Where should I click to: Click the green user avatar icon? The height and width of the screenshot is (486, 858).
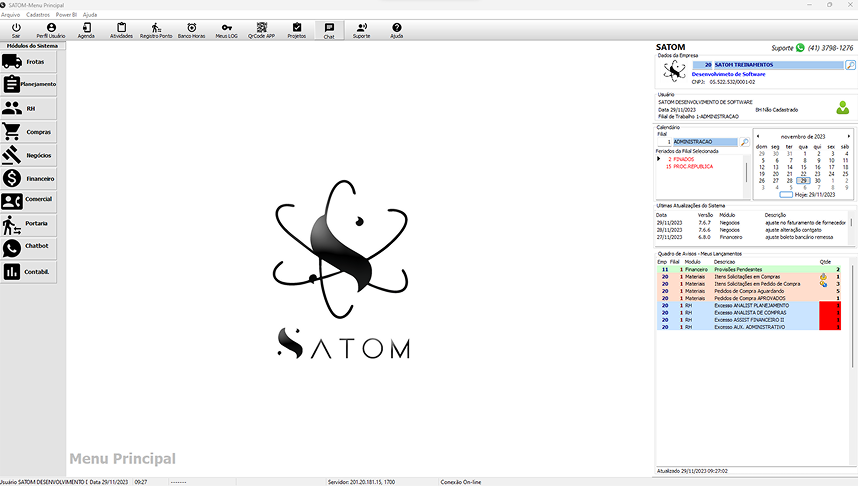(842, 108)
